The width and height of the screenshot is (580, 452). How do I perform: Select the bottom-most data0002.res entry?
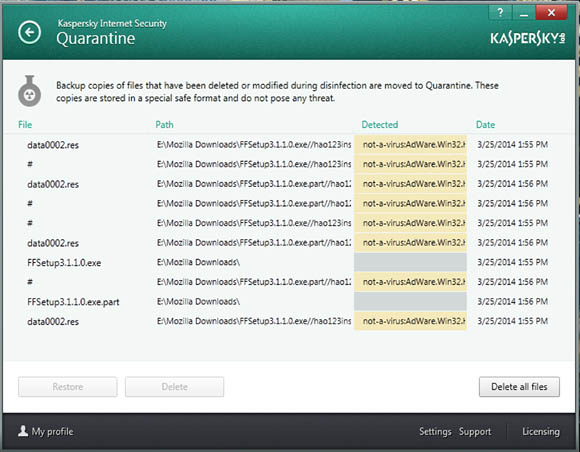pos(53,321)
